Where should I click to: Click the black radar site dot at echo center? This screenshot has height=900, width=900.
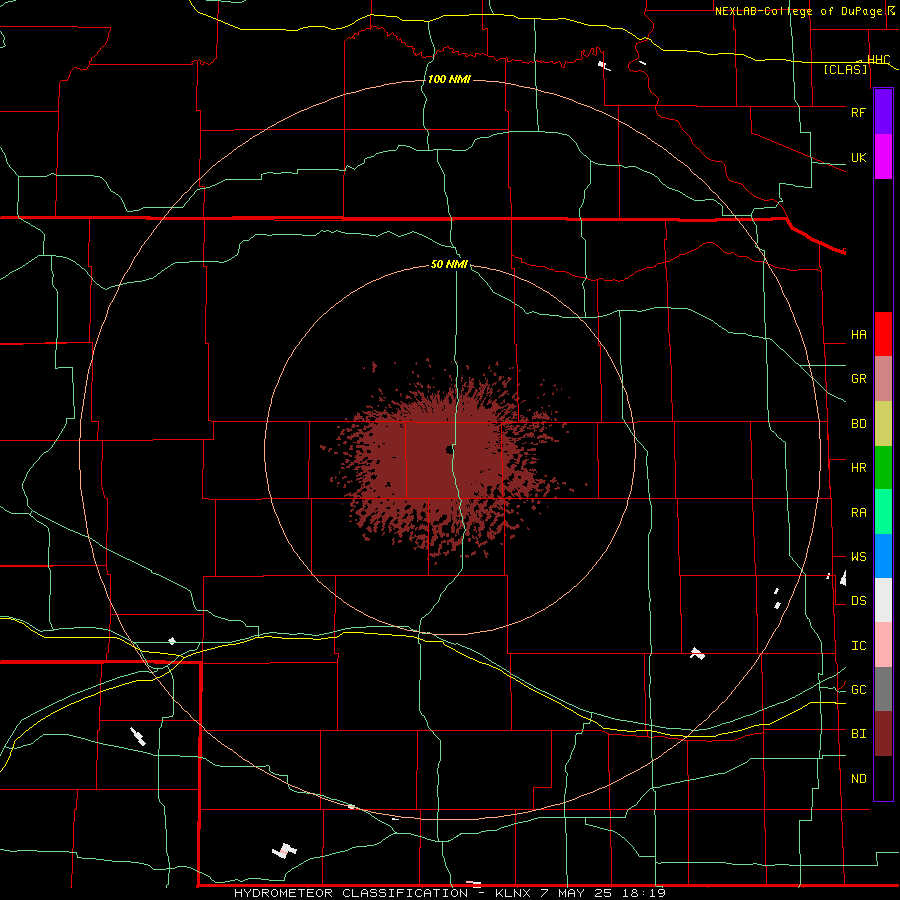coord(449,449)
